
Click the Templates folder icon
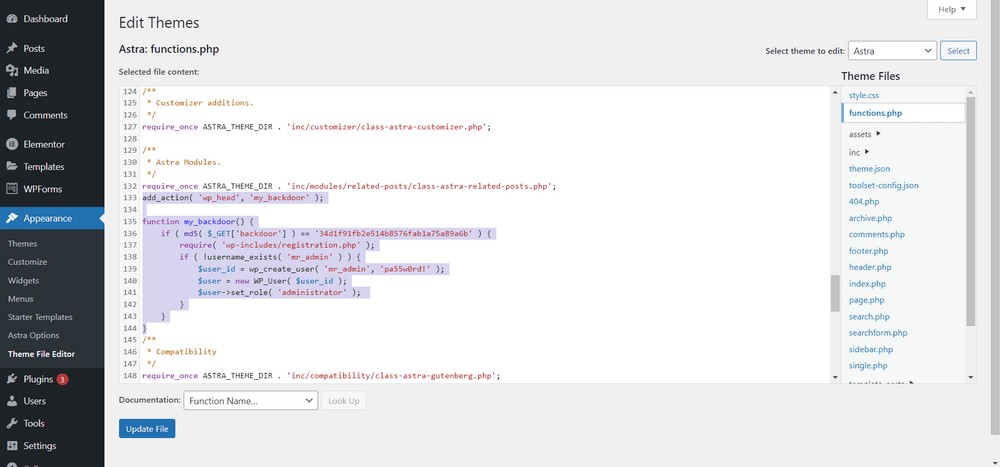(x=11, y=167)
